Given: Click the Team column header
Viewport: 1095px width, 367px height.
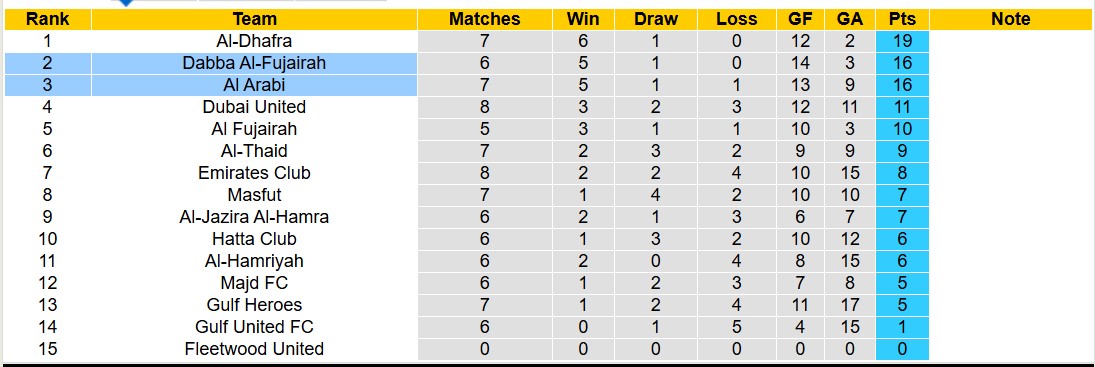Looking at the screenshot, I should (254, 19).
